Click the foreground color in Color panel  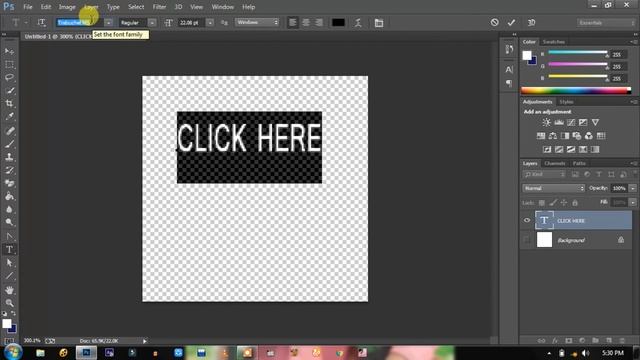527,55
